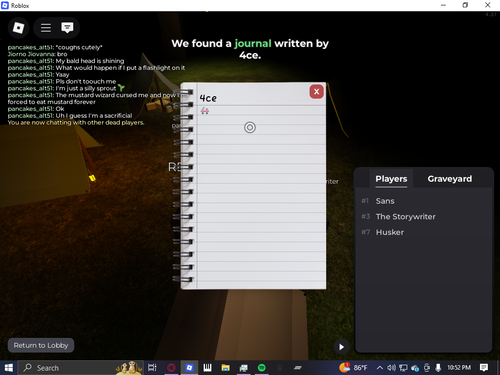The width and height of the screenshot is (500, 375).
Task: Open the Windows Start menu
Action: point(9,368)
